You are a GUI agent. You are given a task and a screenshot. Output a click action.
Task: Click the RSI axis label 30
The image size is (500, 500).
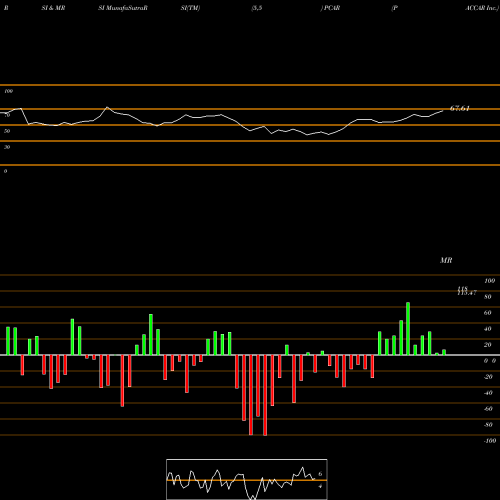[7, 147]
